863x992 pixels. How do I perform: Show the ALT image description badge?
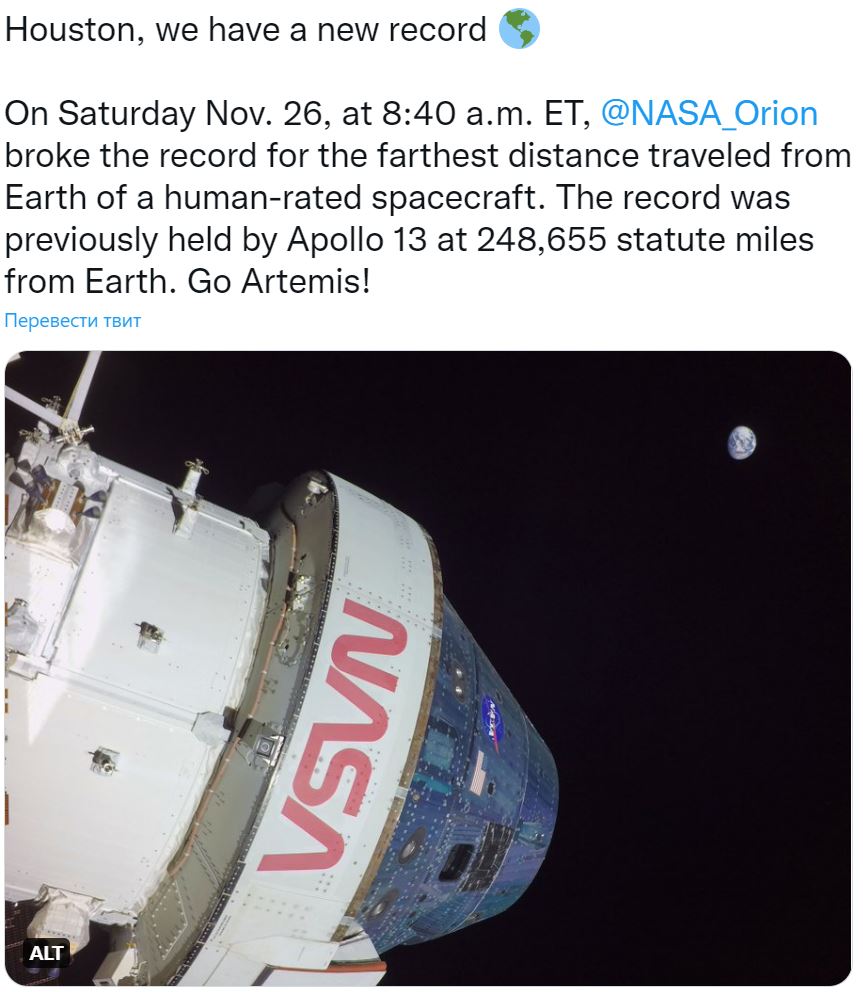click(x=46, y=953)
